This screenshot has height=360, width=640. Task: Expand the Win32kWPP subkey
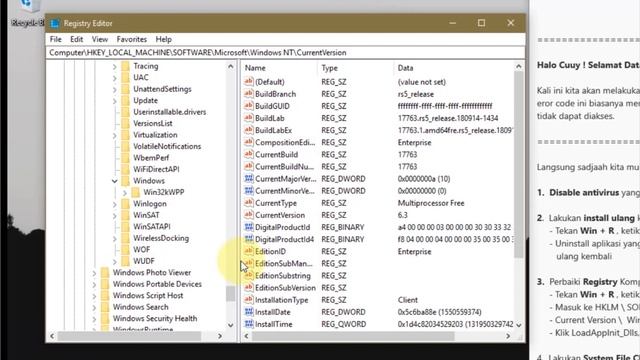pyautogui.click(x=125, y=192)
